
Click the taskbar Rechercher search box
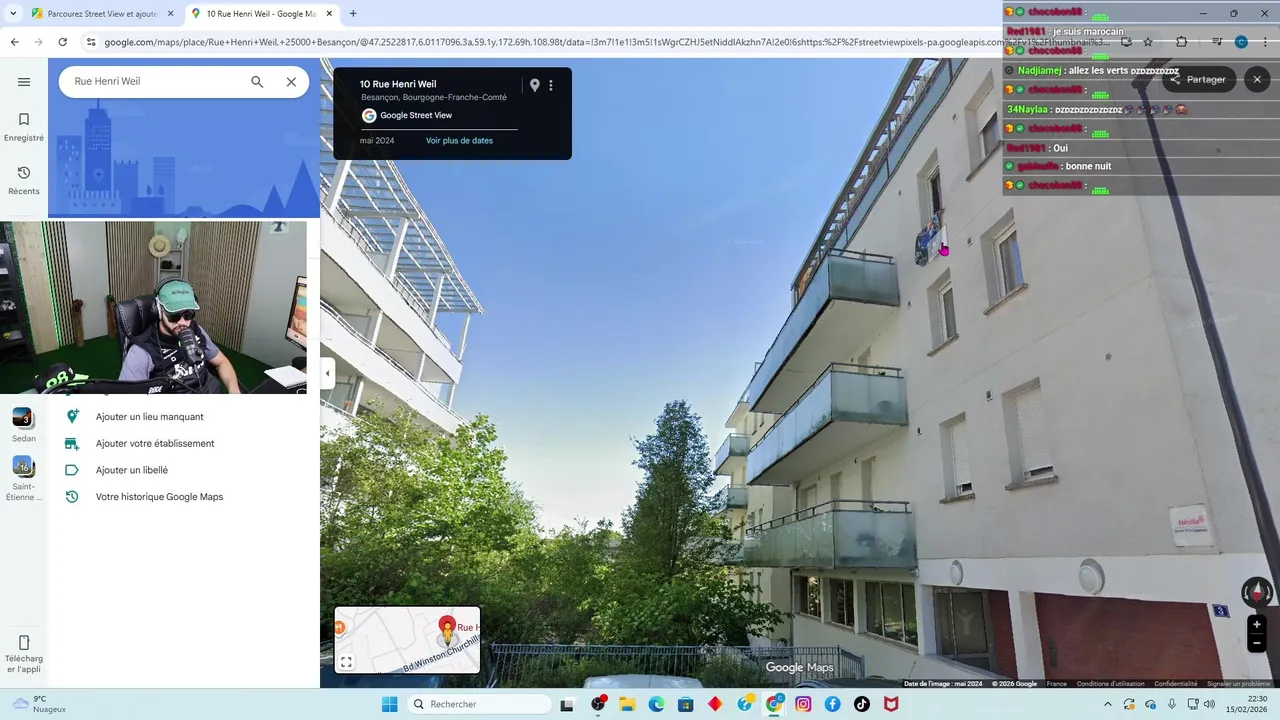coord(480,704)
